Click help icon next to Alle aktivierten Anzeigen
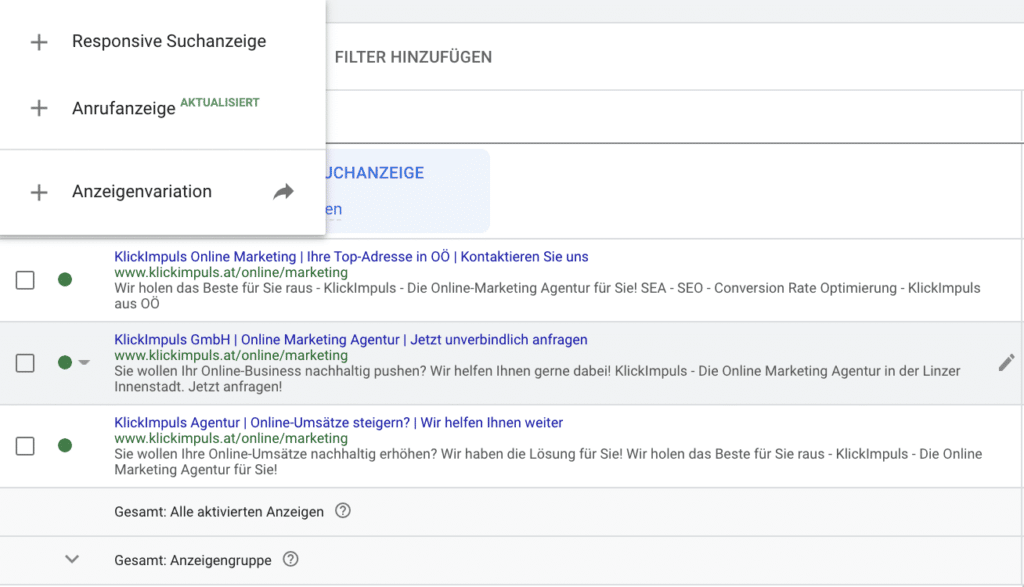 (x=343, y=511)
